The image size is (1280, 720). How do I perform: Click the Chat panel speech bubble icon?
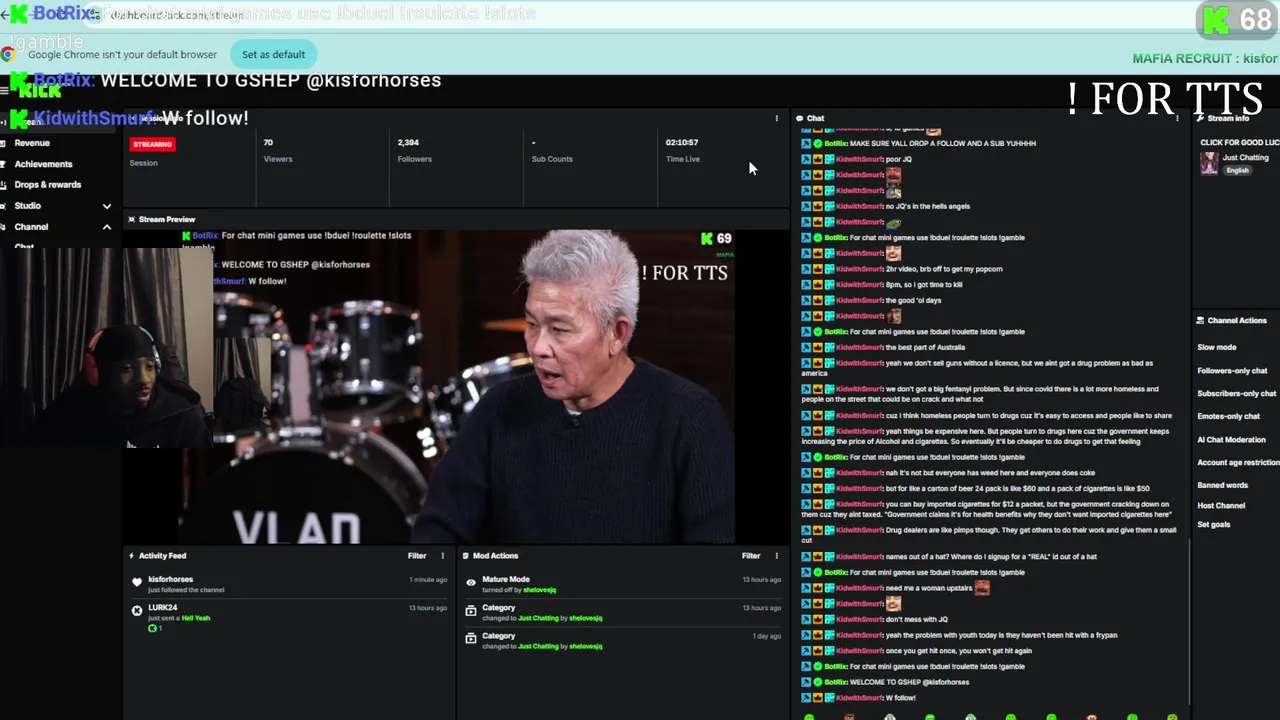800,118
